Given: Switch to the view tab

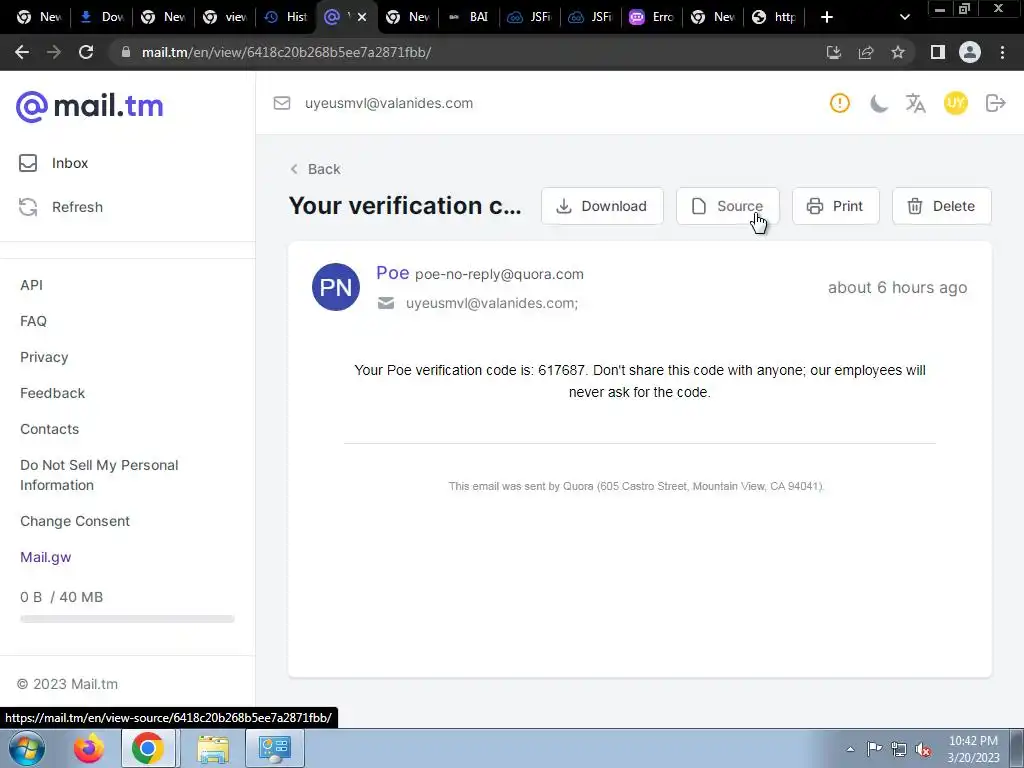Looking at the screenshot, I should [x=225, y=17].
